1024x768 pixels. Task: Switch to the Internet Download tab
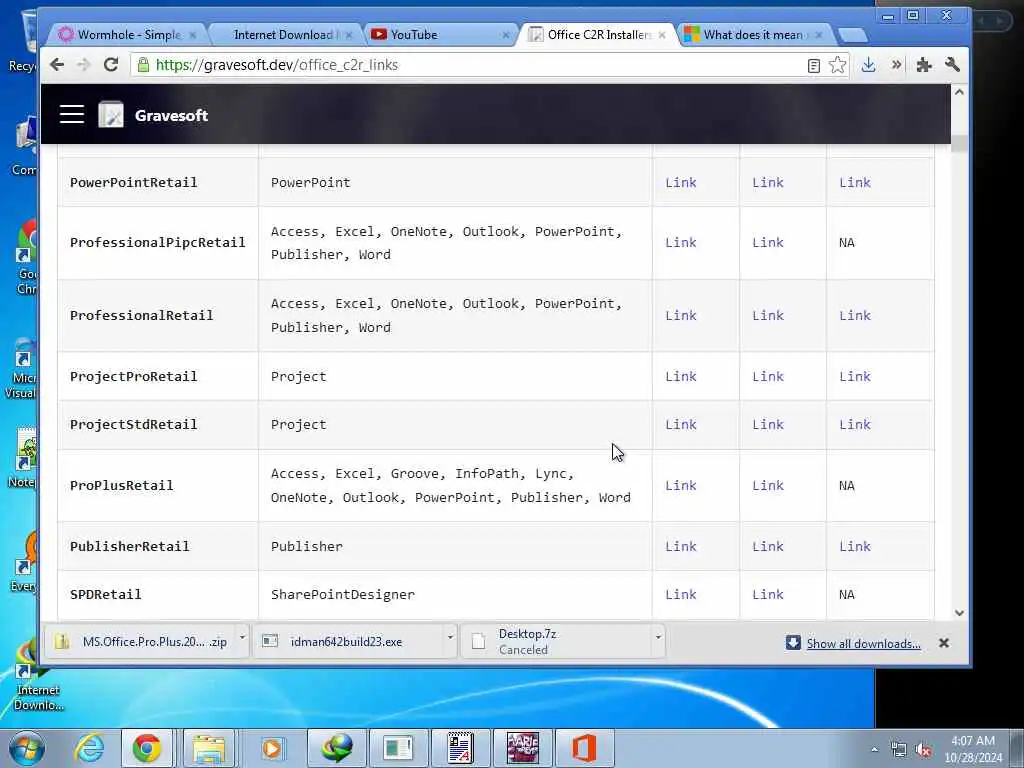pyautogui.click(x=285, y=35)
